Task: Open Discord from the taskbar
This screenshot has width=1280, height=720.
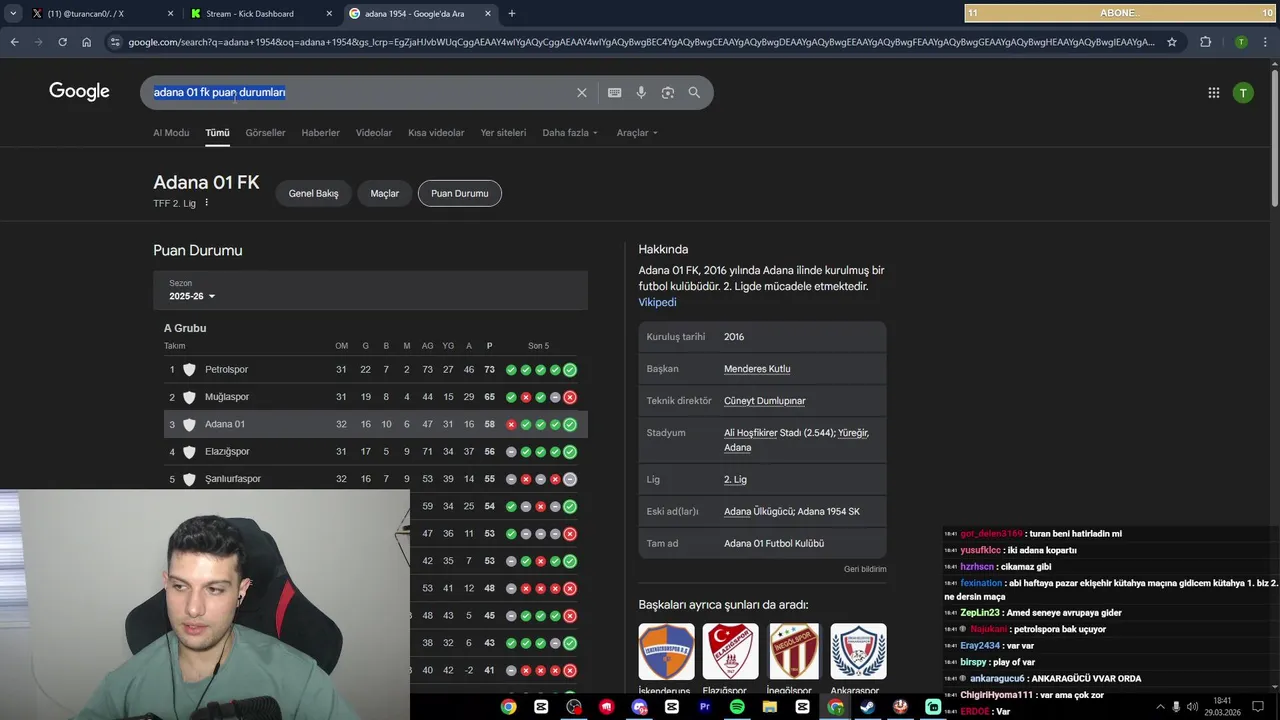Action: [640, 707]
